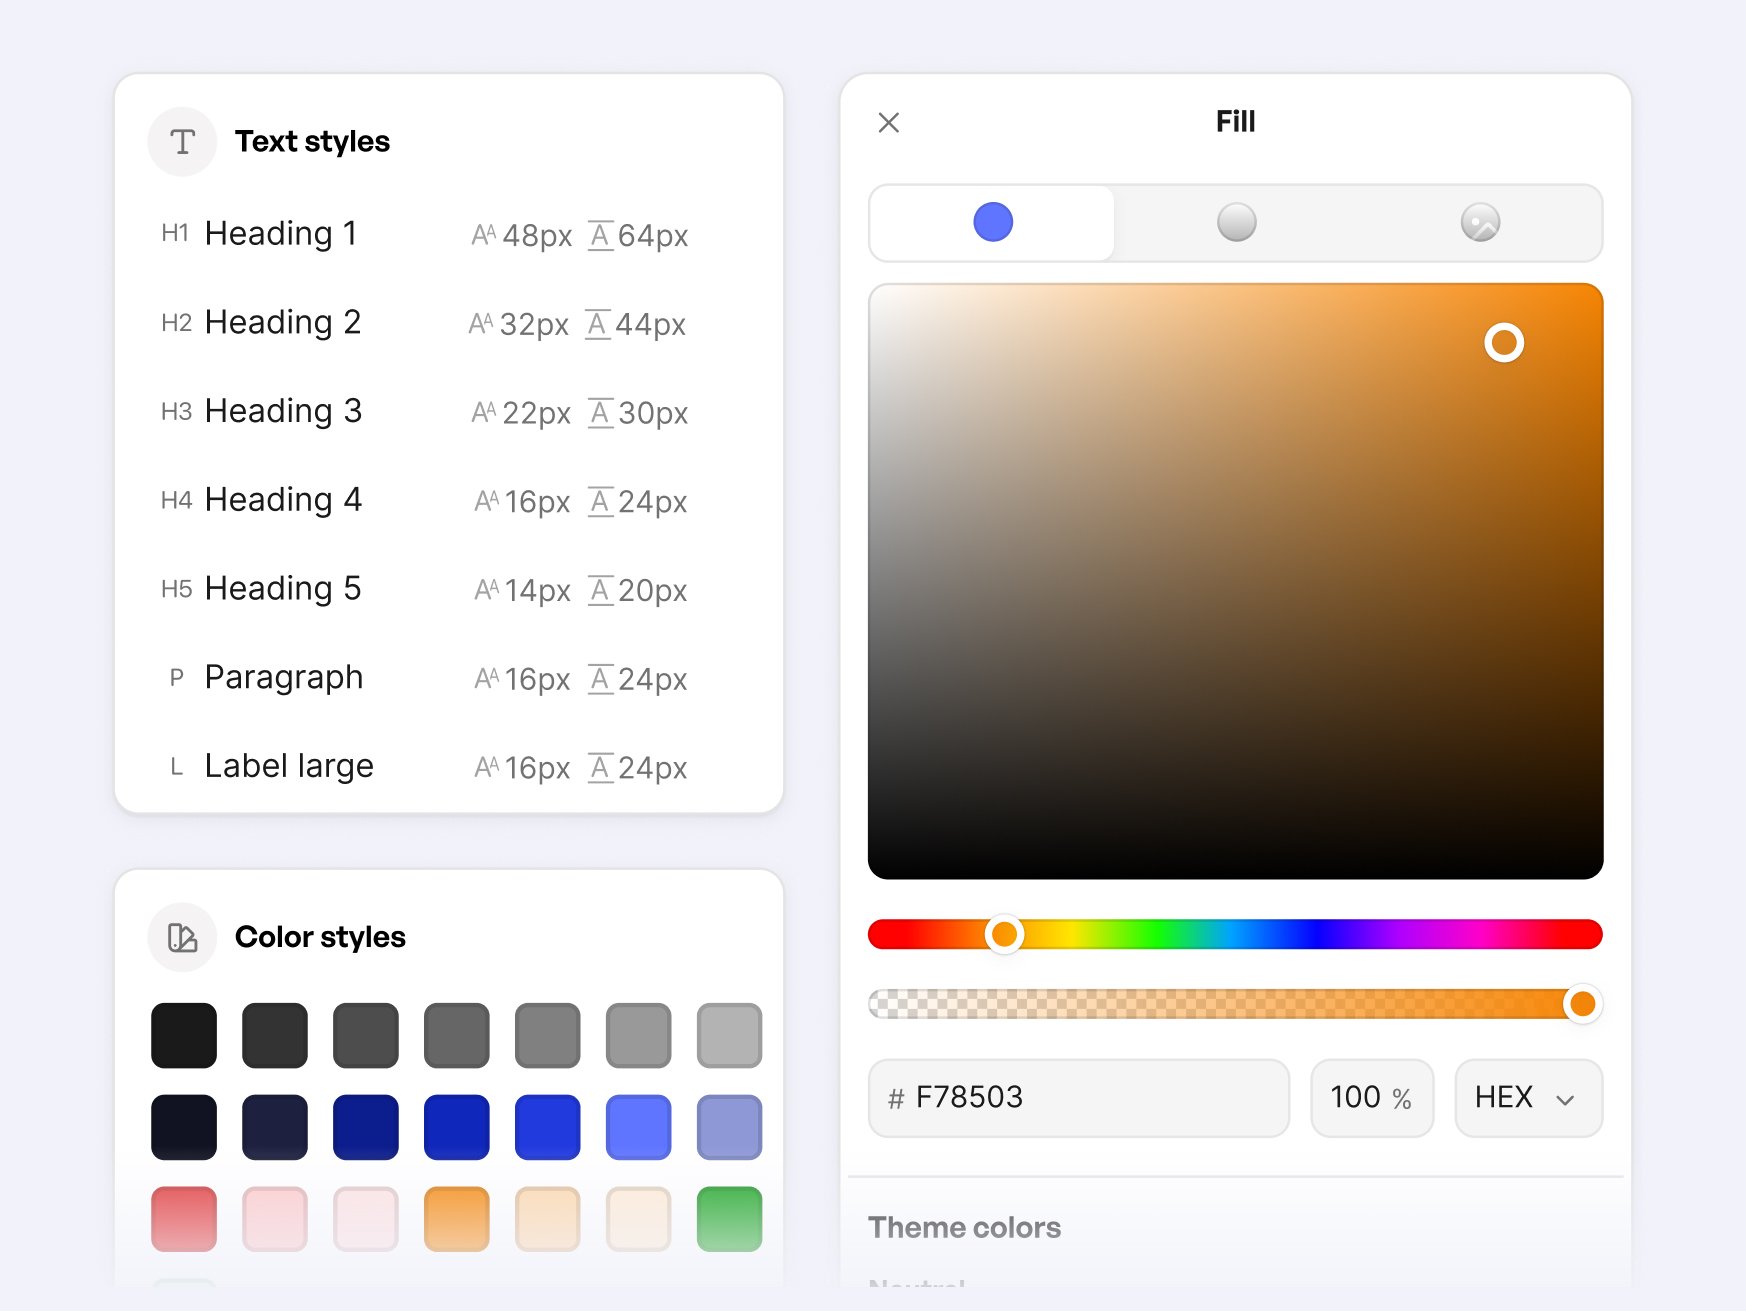Pick the medium gray swatch in the first row's center

(x=457, y=1036)
